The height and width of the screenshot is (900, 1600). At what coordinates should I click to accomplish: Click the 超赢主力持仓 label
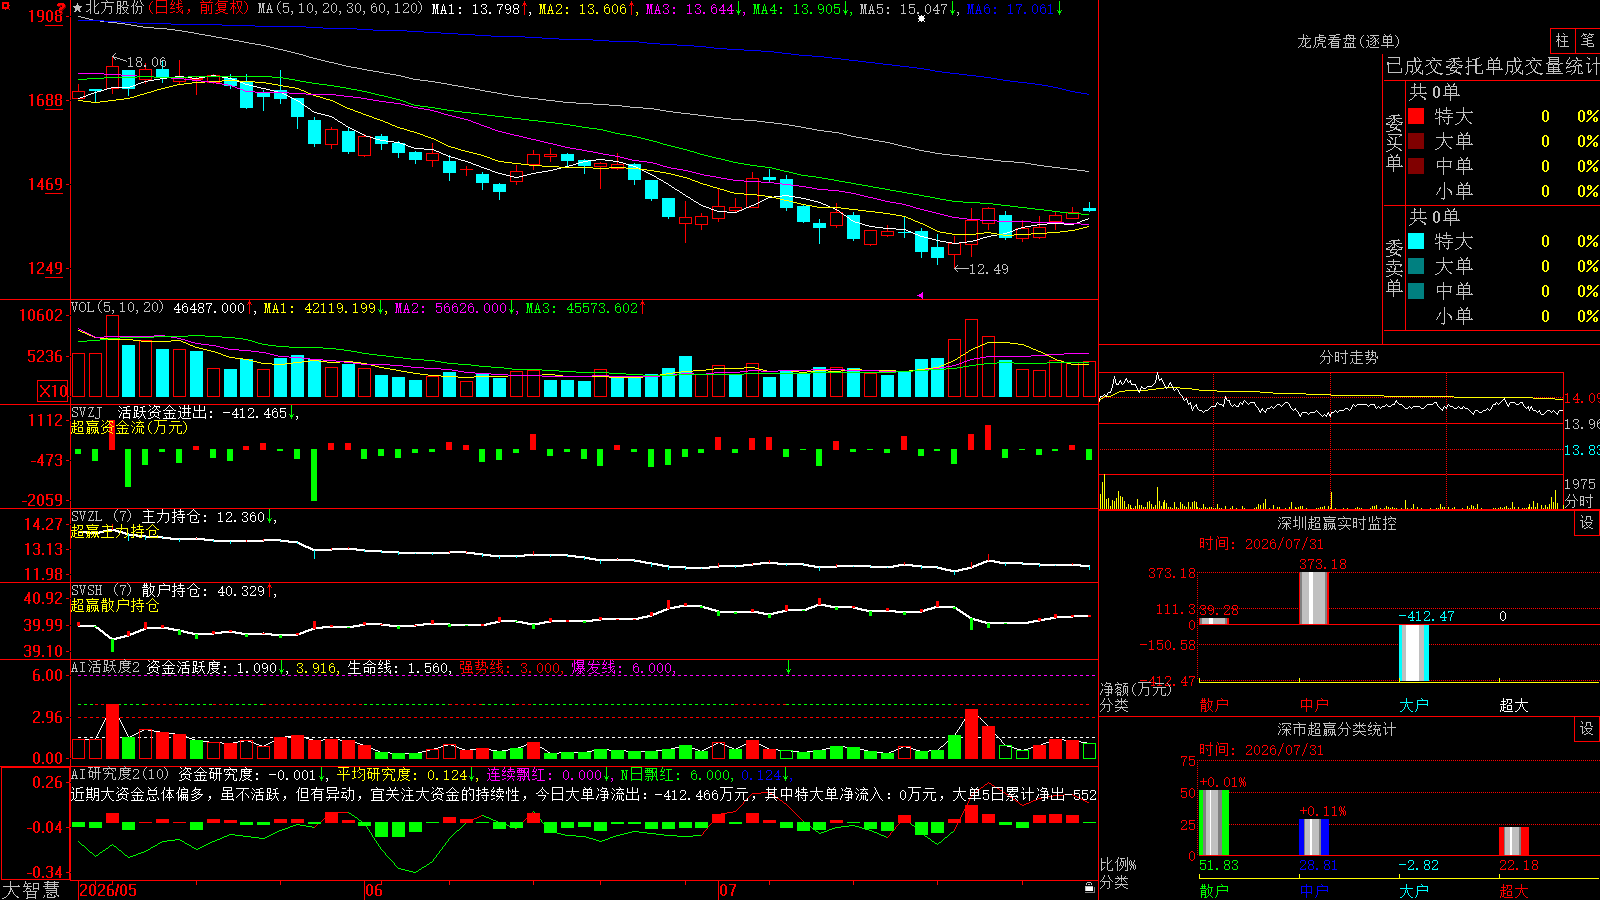click(115, 531)
